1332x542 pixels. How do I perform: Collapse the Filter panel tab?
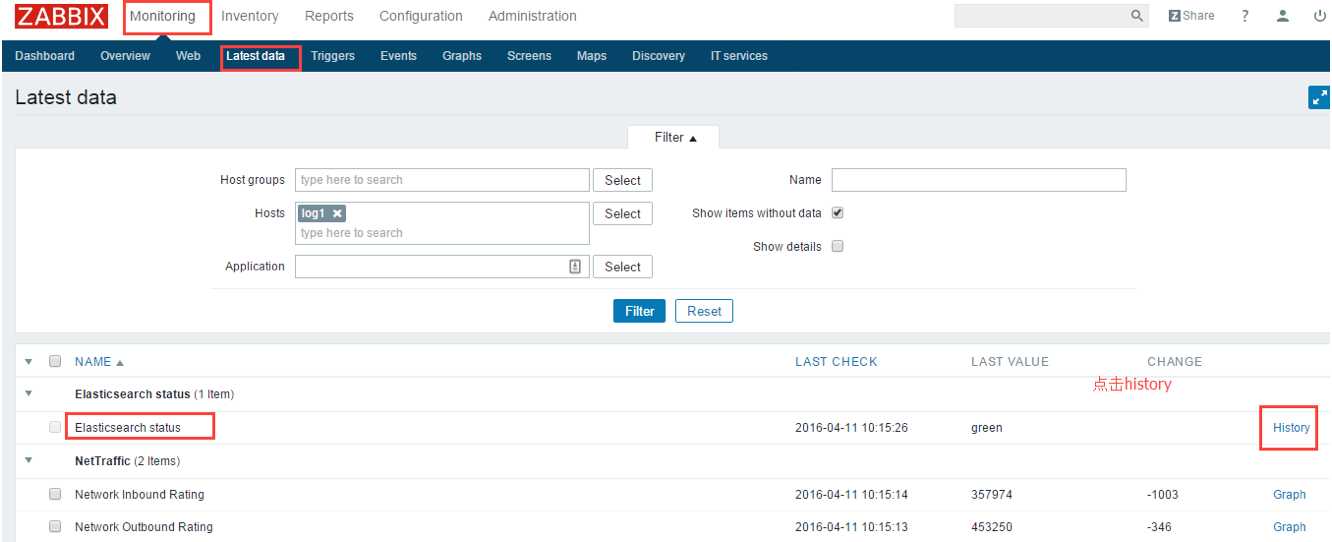pyautogui.click(x=673, y=138)
